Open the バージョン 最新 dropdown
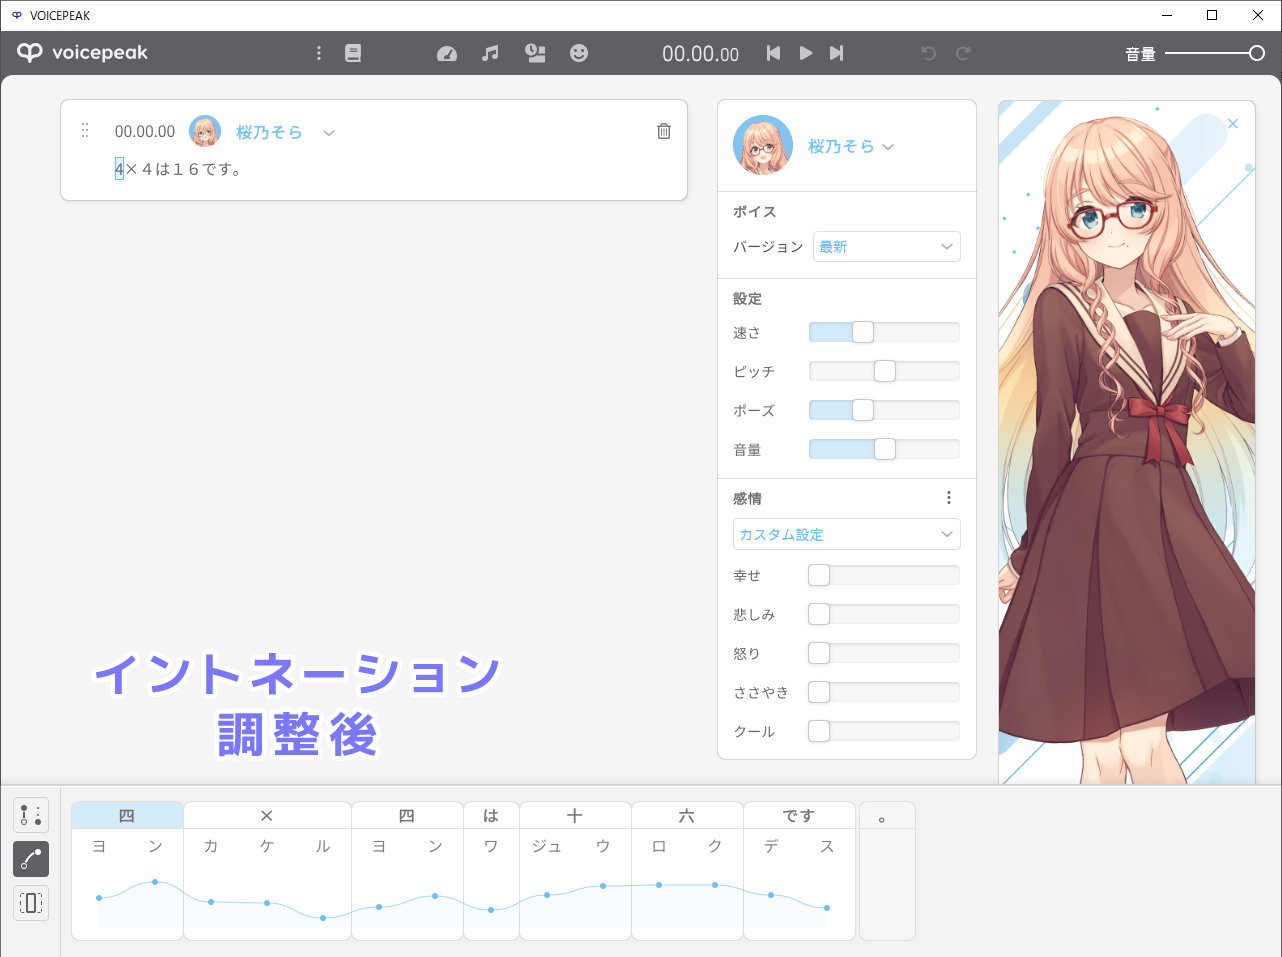1282x957 pixels. (887, 247)
